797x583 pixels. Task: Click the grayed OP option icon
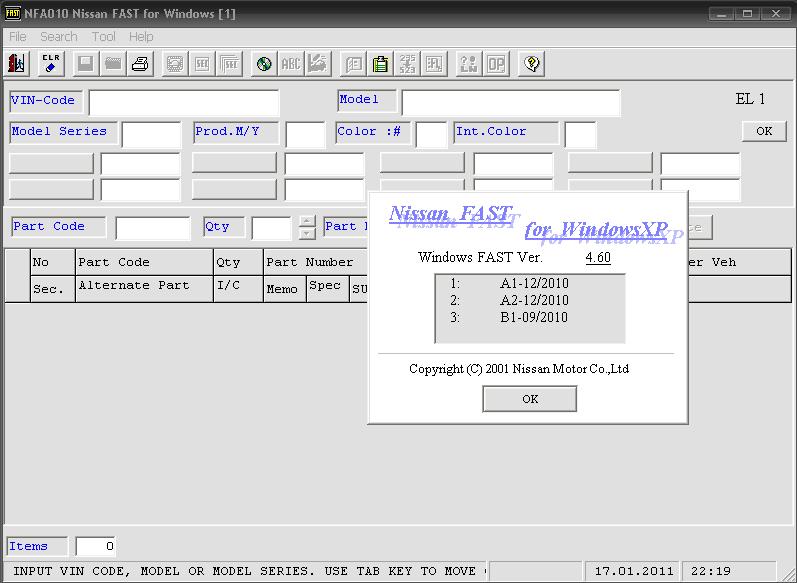(x=496, y=64)
